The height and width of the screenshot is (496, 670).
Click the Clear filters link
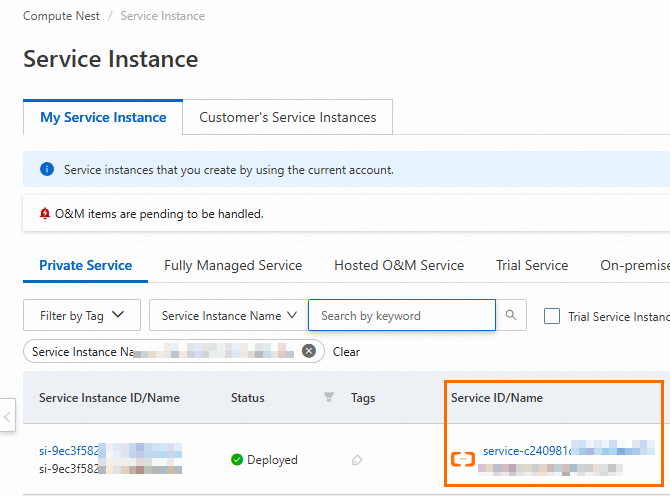click(346, 352)
